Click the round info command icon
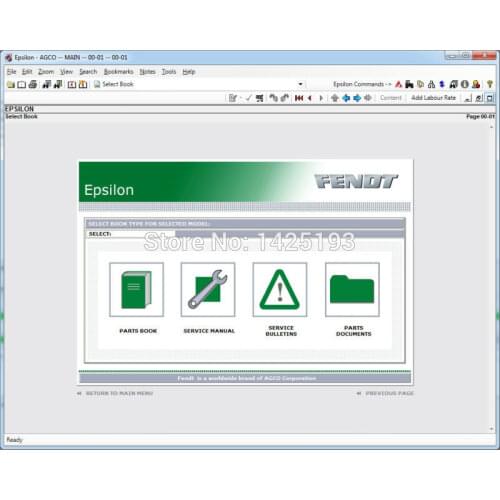This screenshot has height=500, width=500. pos(465,84)
